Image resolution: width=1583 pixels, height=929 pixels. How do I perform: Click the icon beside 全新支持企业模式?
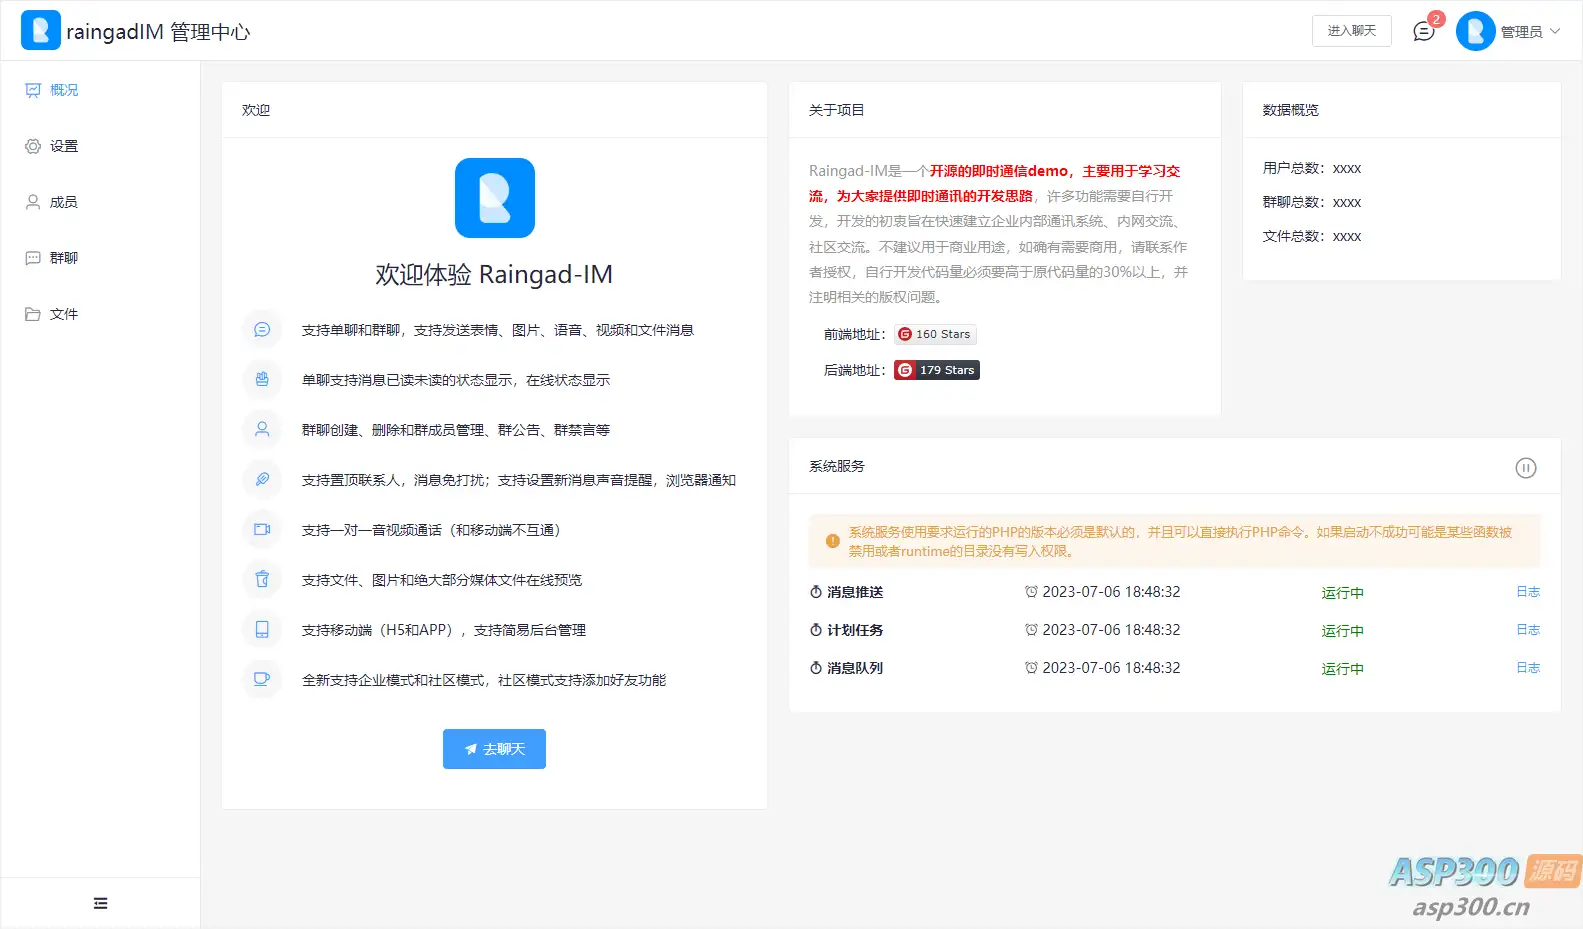point(262,679)
